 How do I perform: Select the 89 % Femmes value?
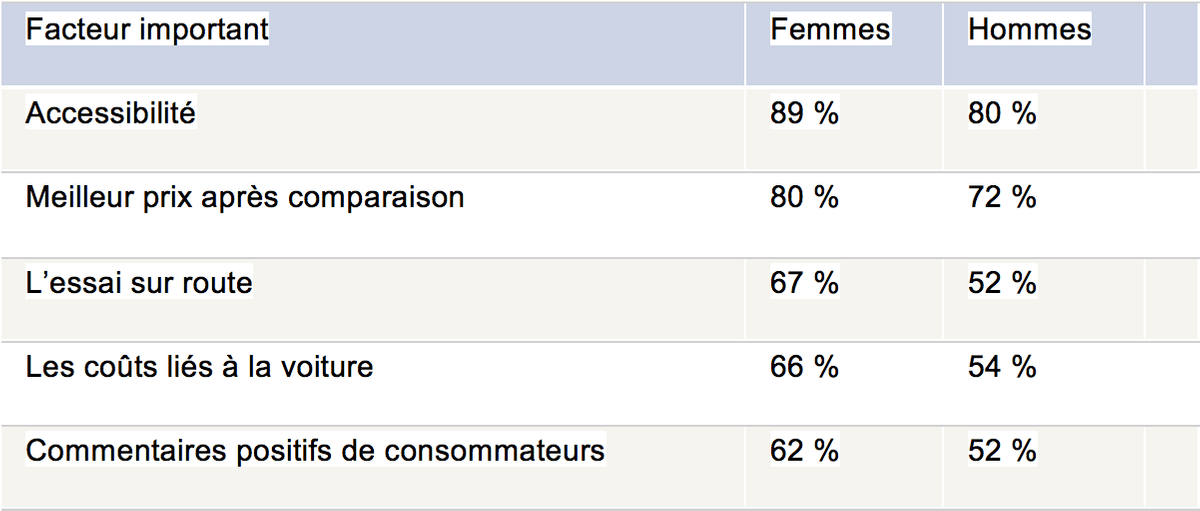[804, 114]
